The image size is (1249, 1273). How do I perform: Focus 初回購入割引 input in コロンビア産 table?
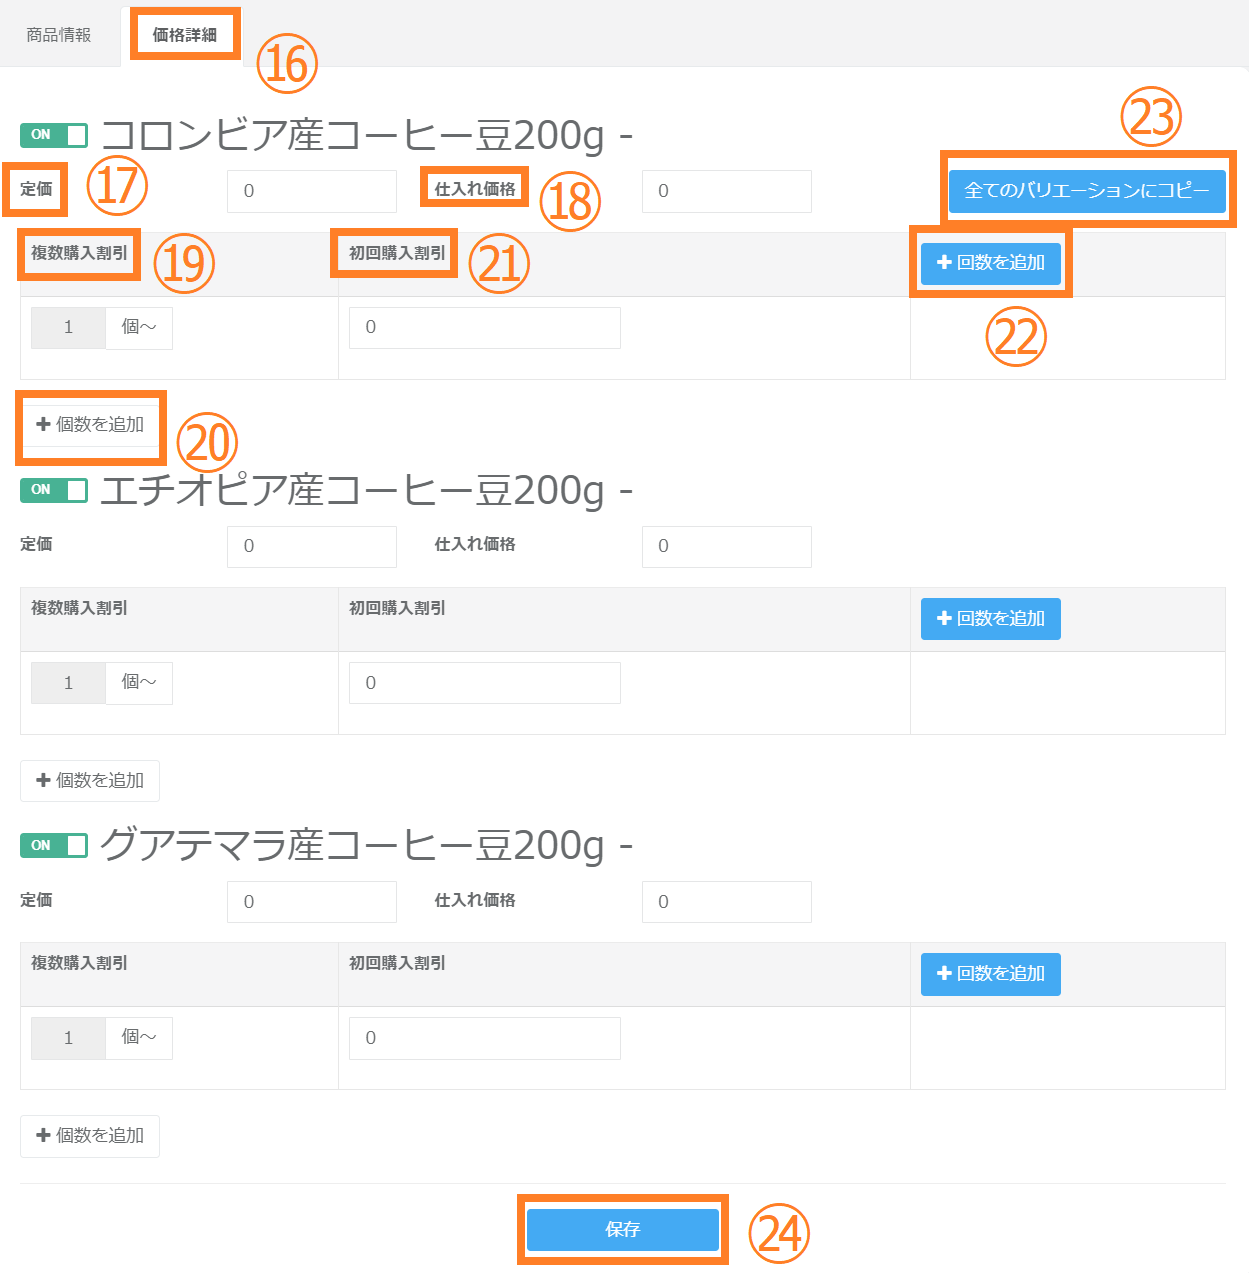(x=485, y=328)
